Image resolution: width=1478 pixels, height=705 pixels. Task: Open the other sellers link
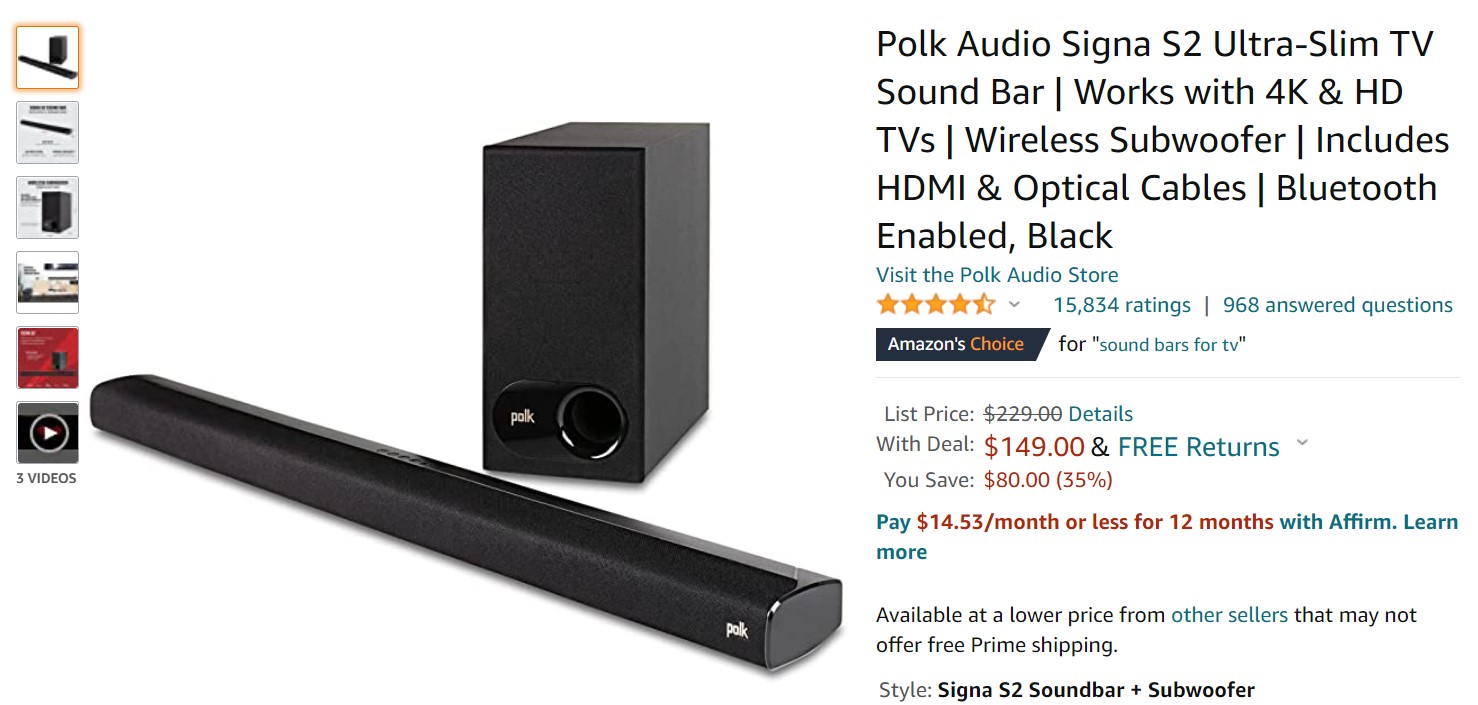pos(1229,615)
